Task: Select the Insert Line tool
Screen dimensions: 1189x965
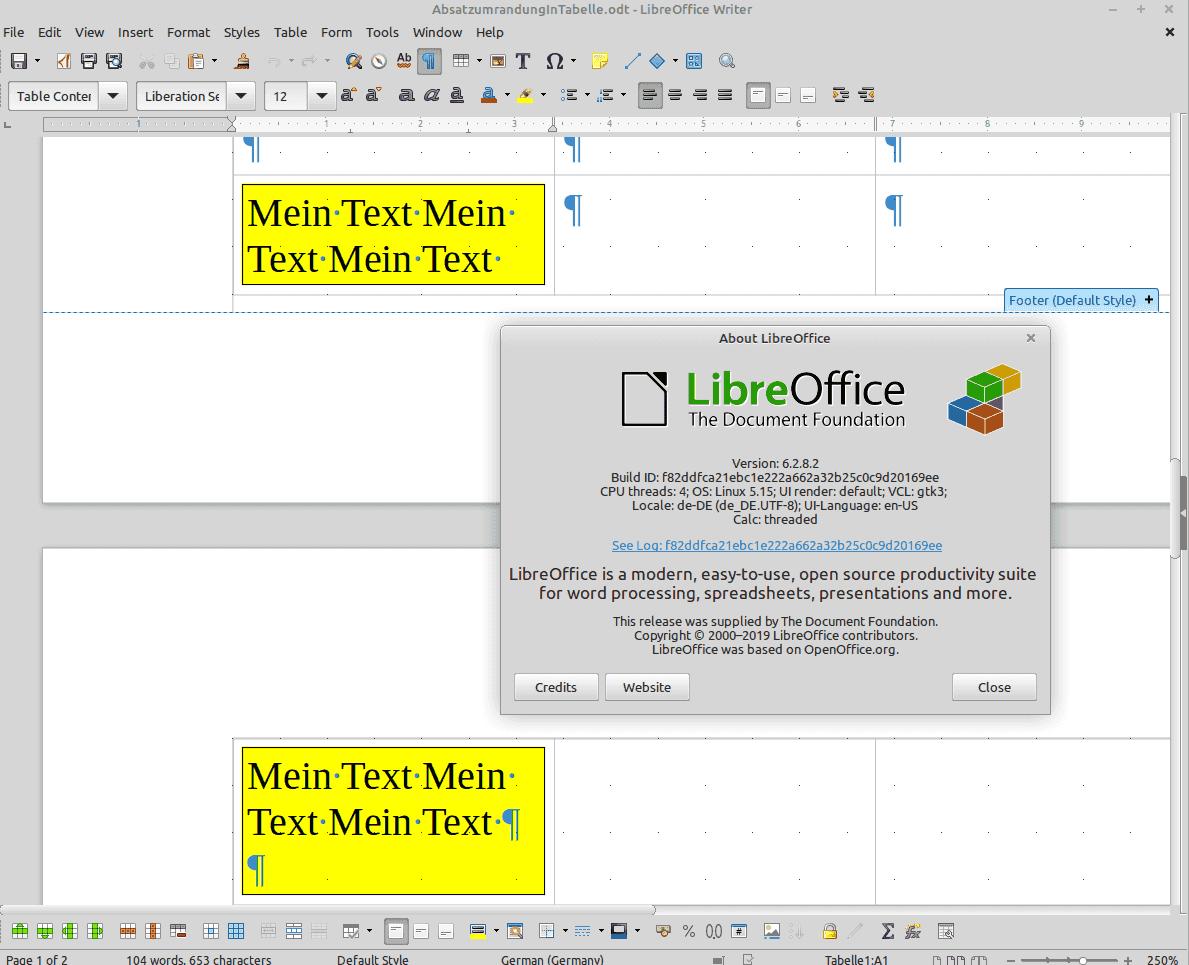Action: (632, 61)
